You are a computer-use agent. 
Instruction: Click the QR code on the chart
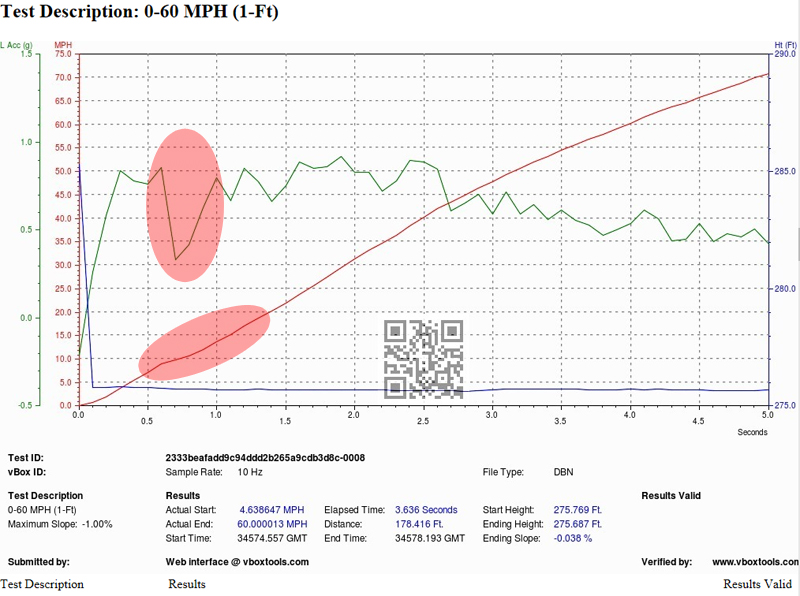[x=424, y=358]
